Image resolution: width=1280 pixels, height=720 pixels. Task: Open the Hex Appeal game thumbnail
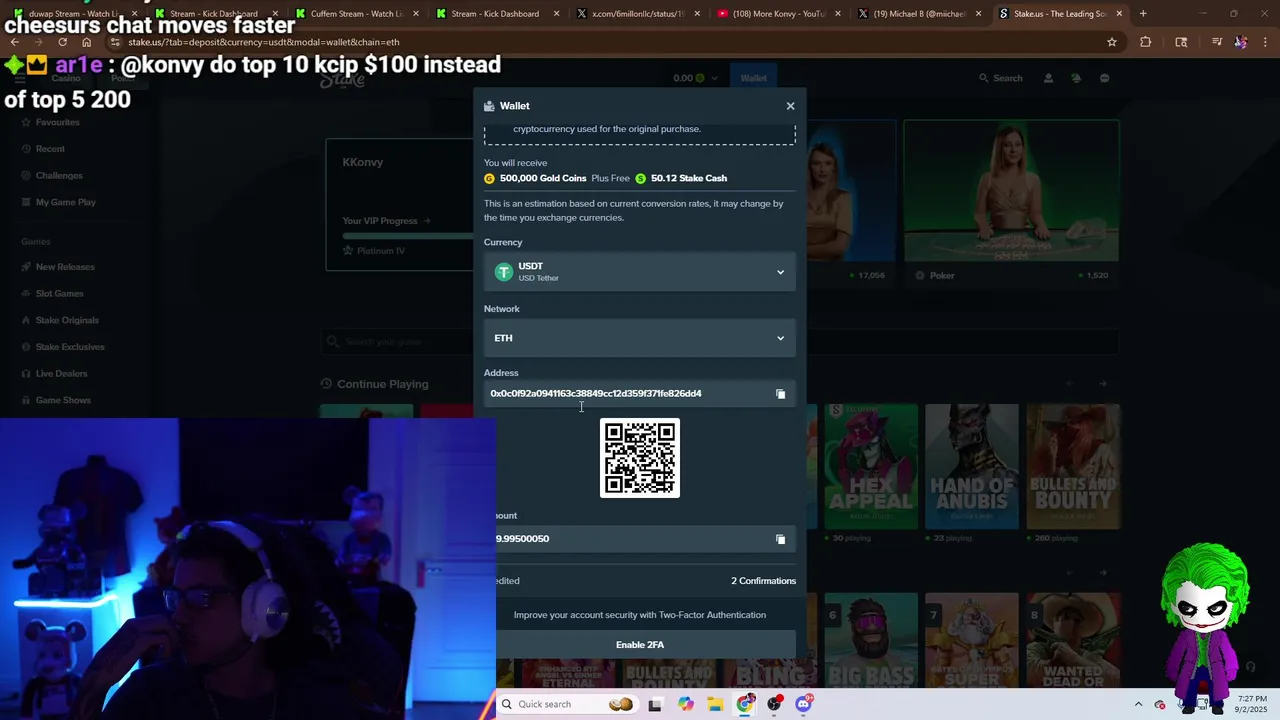[x=871, y=466]
